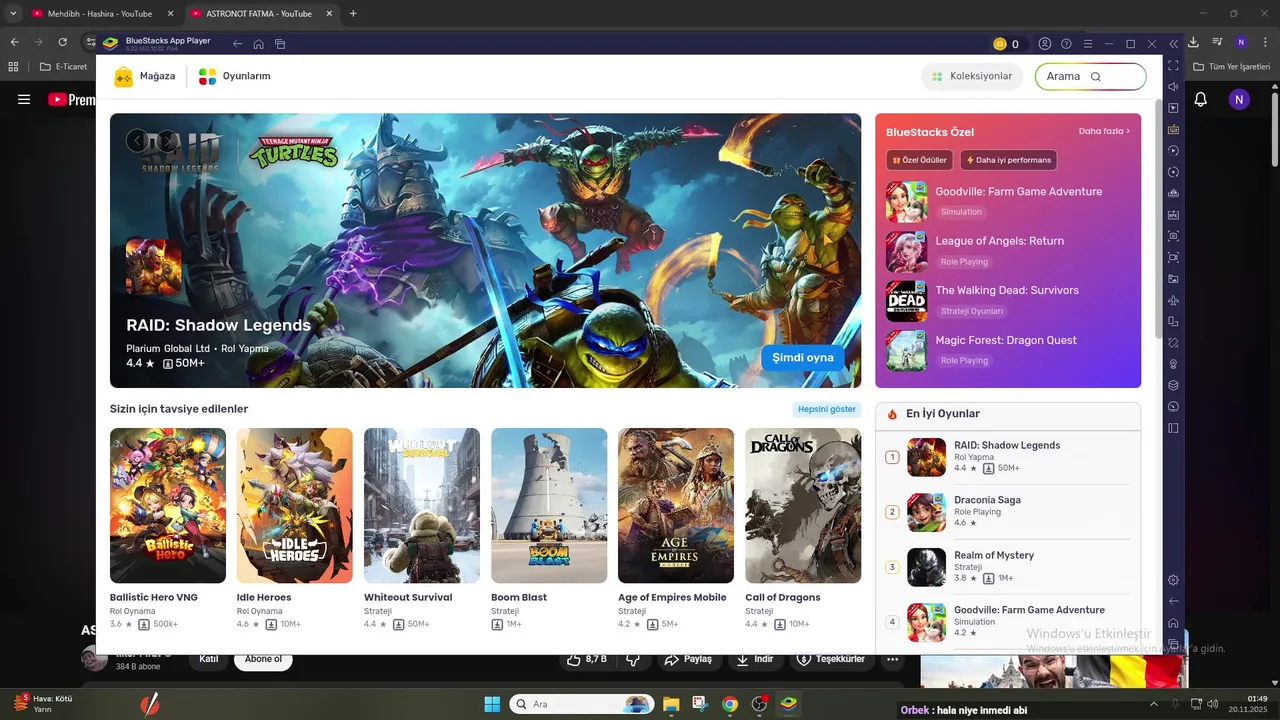Open Goodville in the BlueStacks Özel list
1280x720 pixels.
coord(1008,202)
